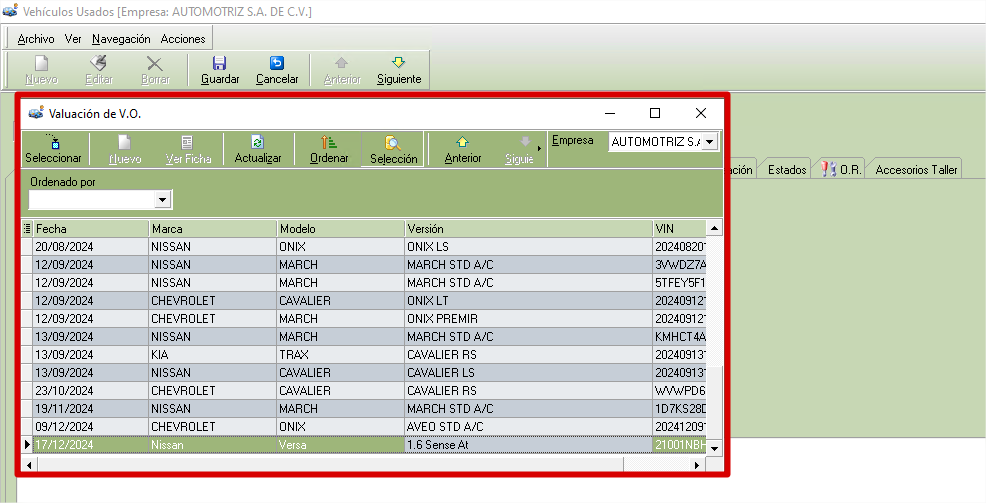Click Borrar icon in main toolbar

coord(155,64)
